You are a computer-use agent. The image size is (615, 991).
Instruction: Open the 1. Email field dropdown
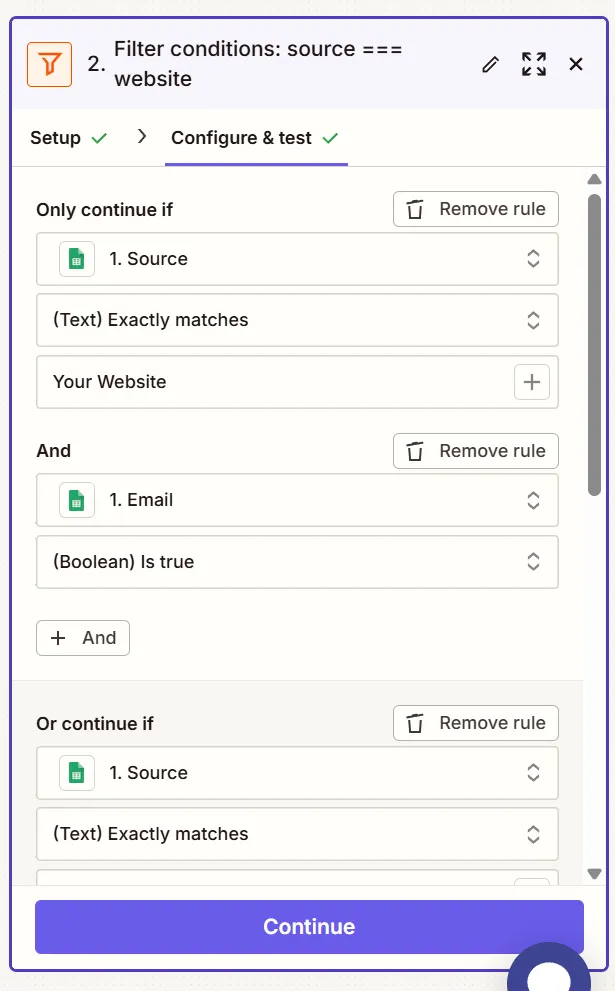click(x=297, y=500)
